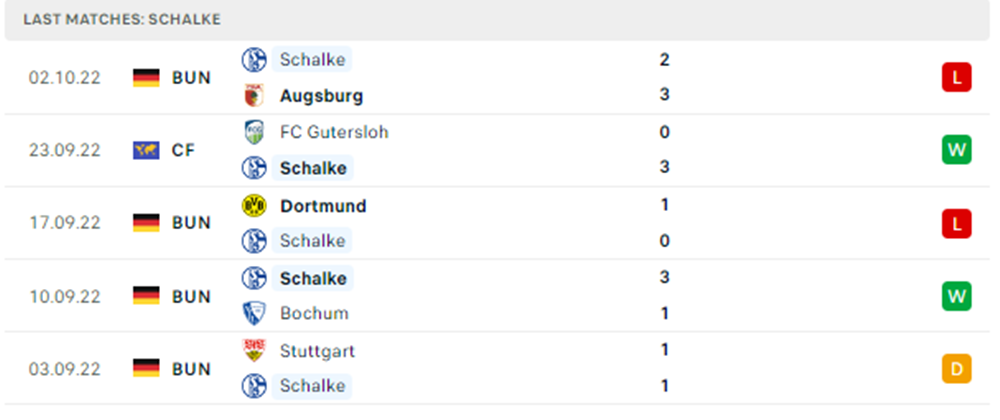
Task: Open the Stuttgart team link
Action: click(317, 351)
